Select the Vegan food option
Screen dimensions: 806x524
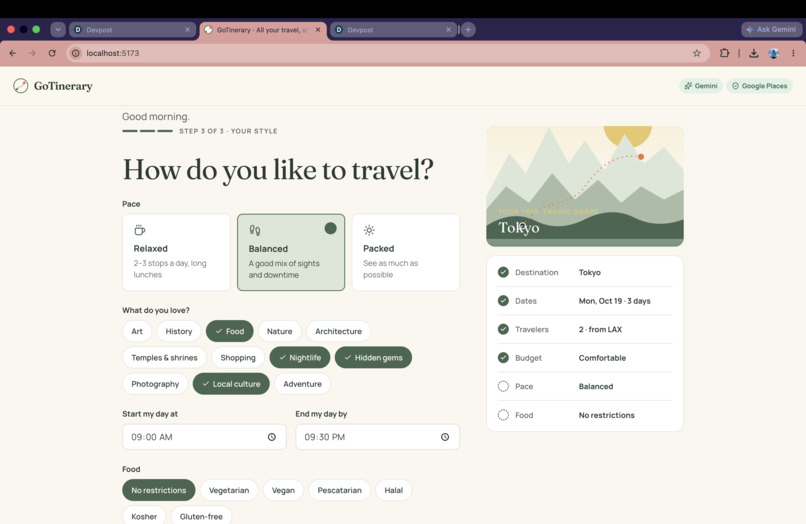[x=283, y=490]
